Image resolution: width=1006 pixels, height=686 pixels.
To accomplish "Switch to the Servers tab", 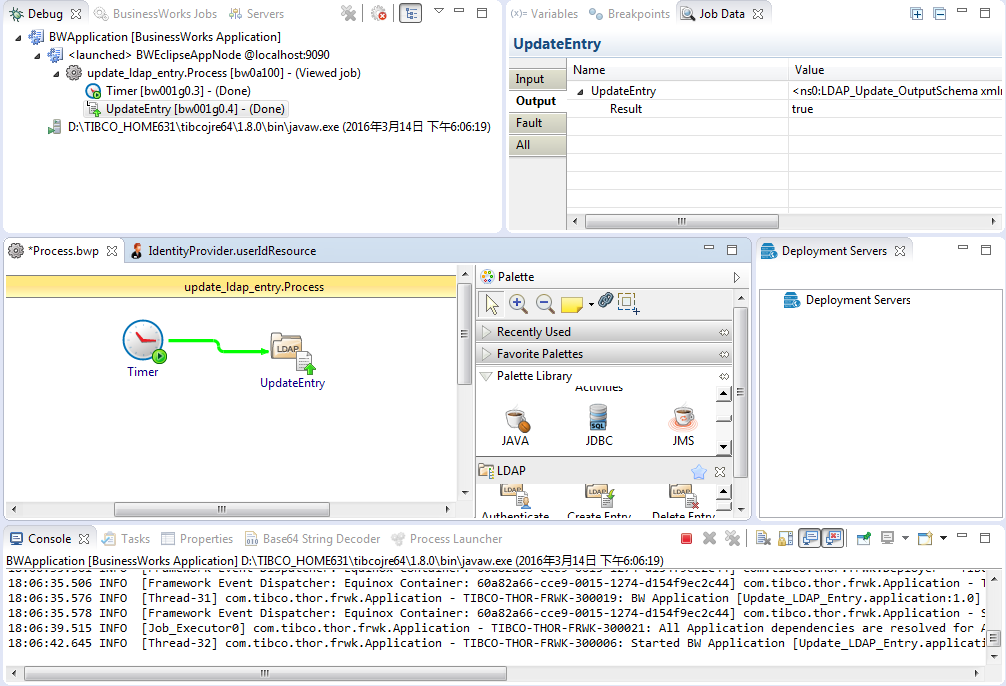I will click(257, 13).
